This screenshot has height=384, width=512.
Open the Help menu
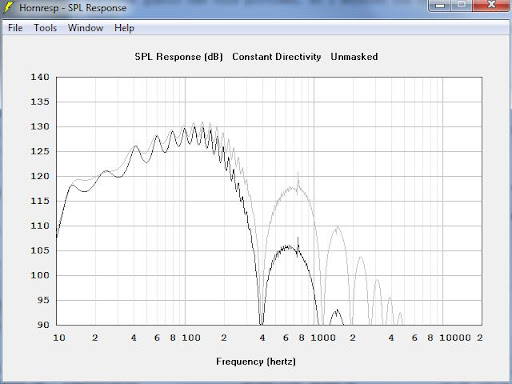(x=124, y=28)
